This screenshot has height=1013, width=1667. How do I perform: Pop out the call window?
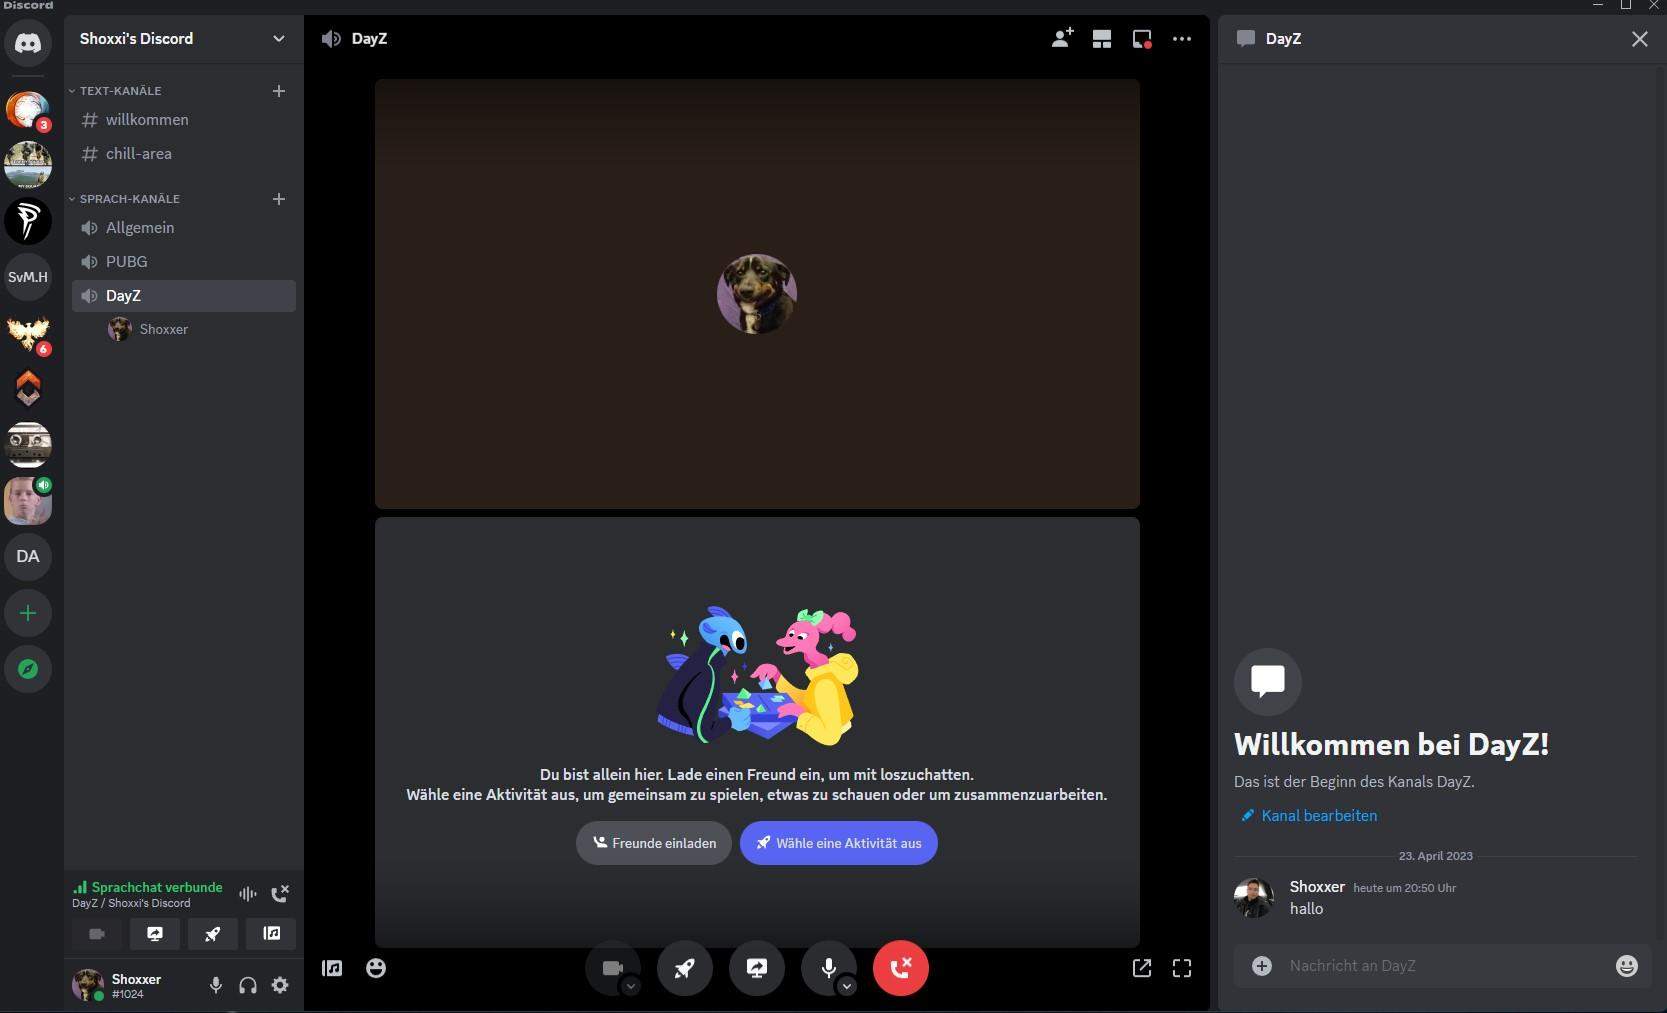(x=1142, y=968)
